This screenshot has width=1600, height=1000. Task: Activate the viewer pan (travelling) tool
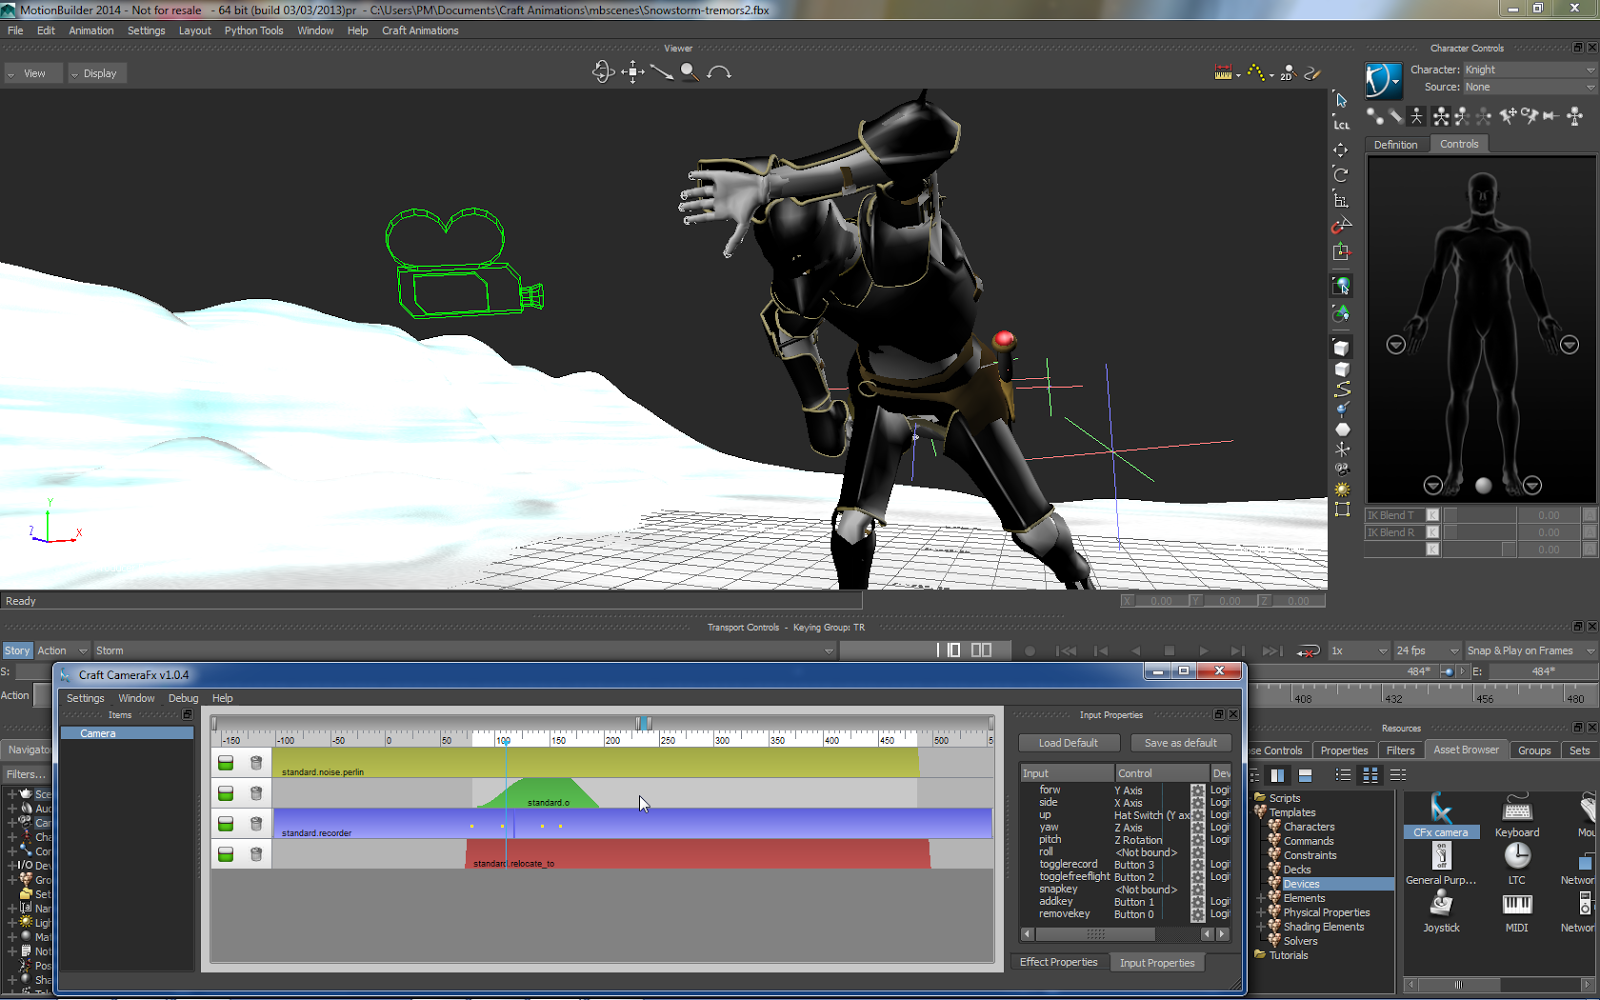click(x=633, y=72)
